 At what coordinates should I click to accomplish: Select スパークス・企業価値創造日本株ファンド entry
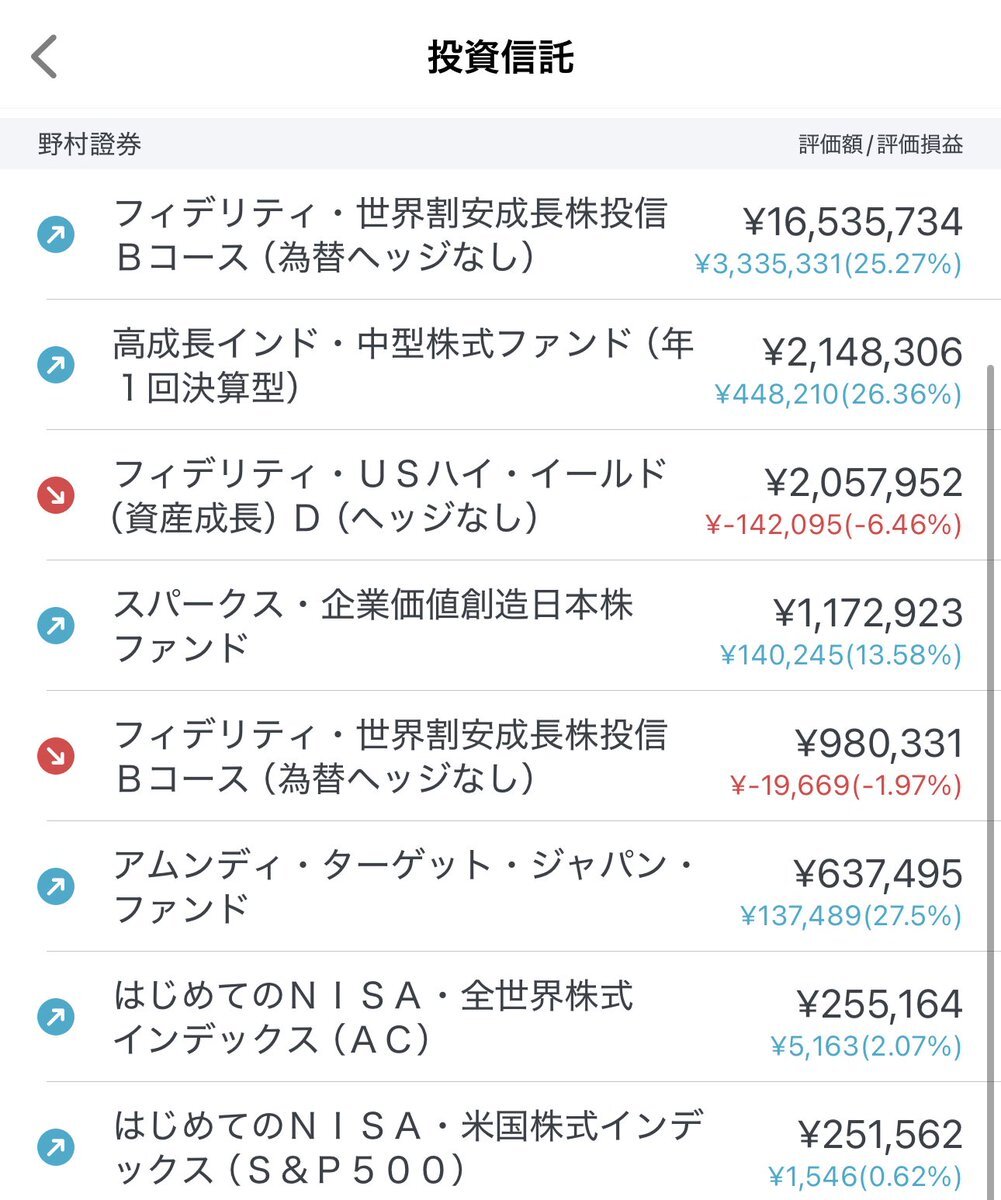point(500,626)
